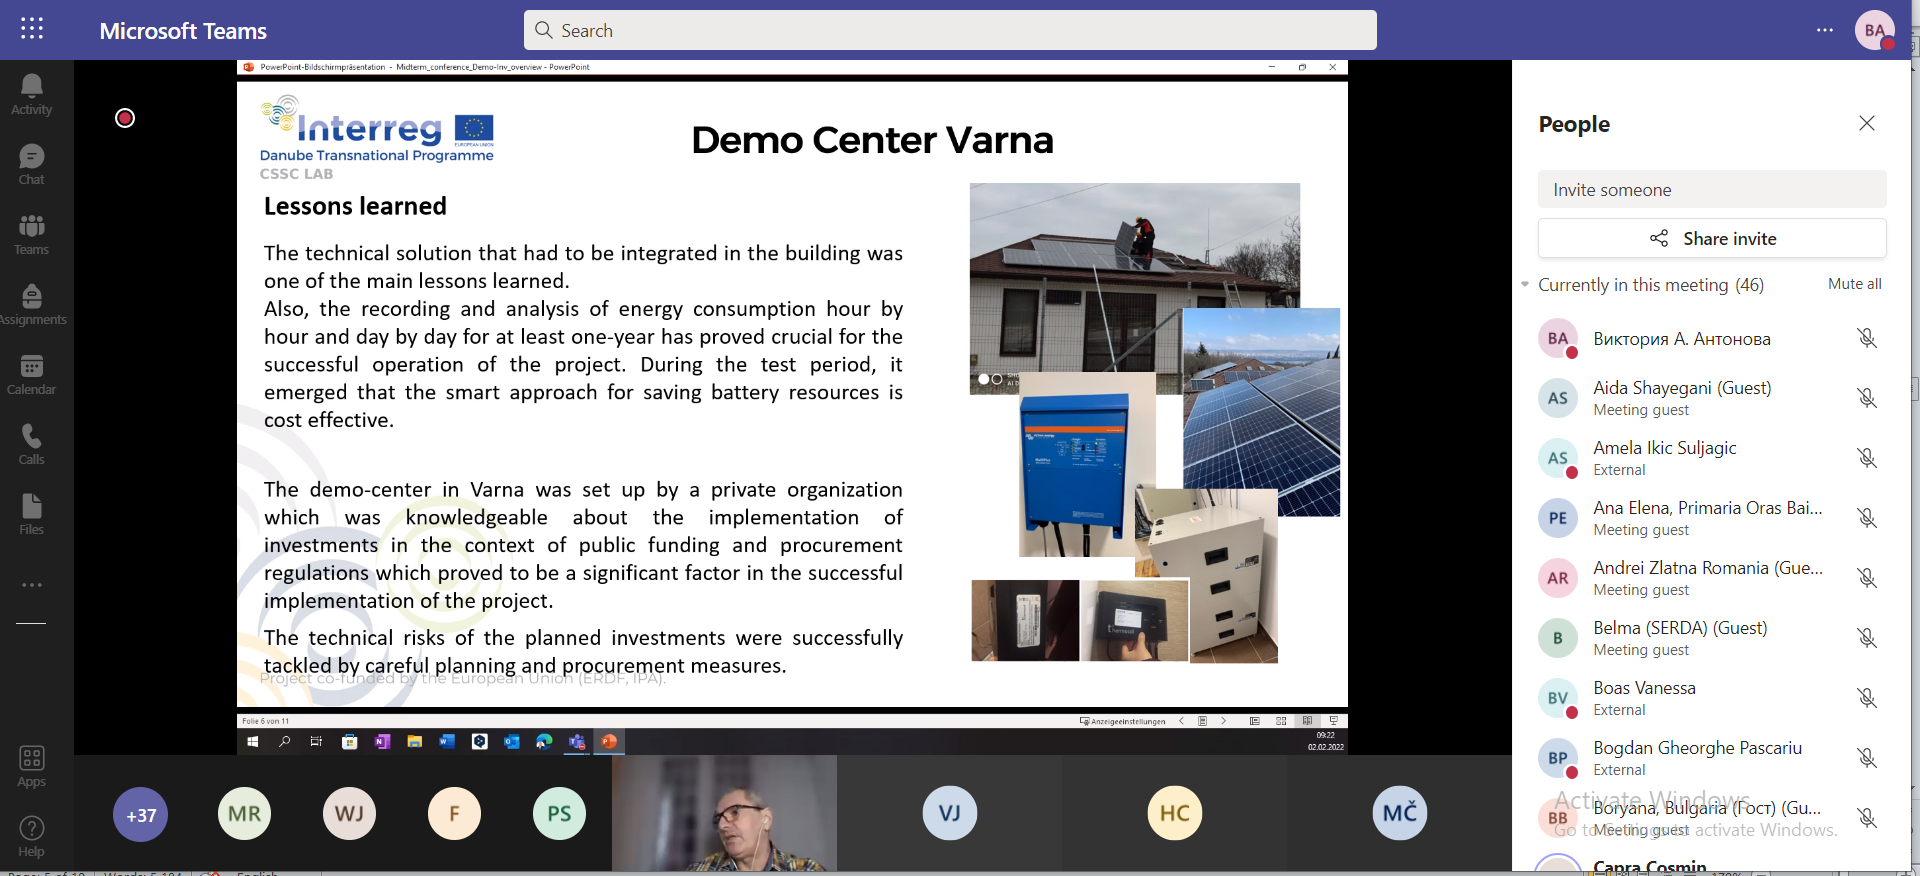This screenshot has width=1920, height=876.
Task: Select the VJ participant tile
Action: (x=950, y=813)
